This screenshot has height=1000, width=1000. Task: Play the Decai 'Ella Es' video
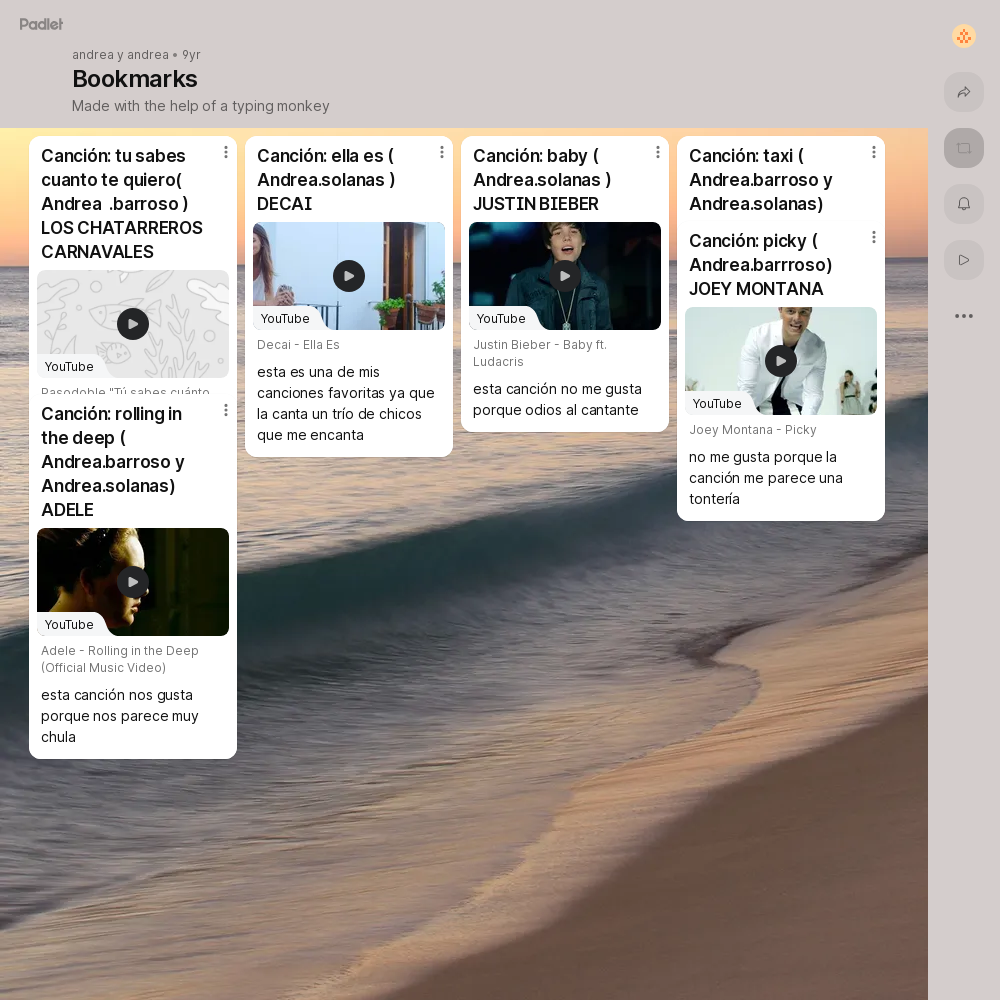[349, 276]
